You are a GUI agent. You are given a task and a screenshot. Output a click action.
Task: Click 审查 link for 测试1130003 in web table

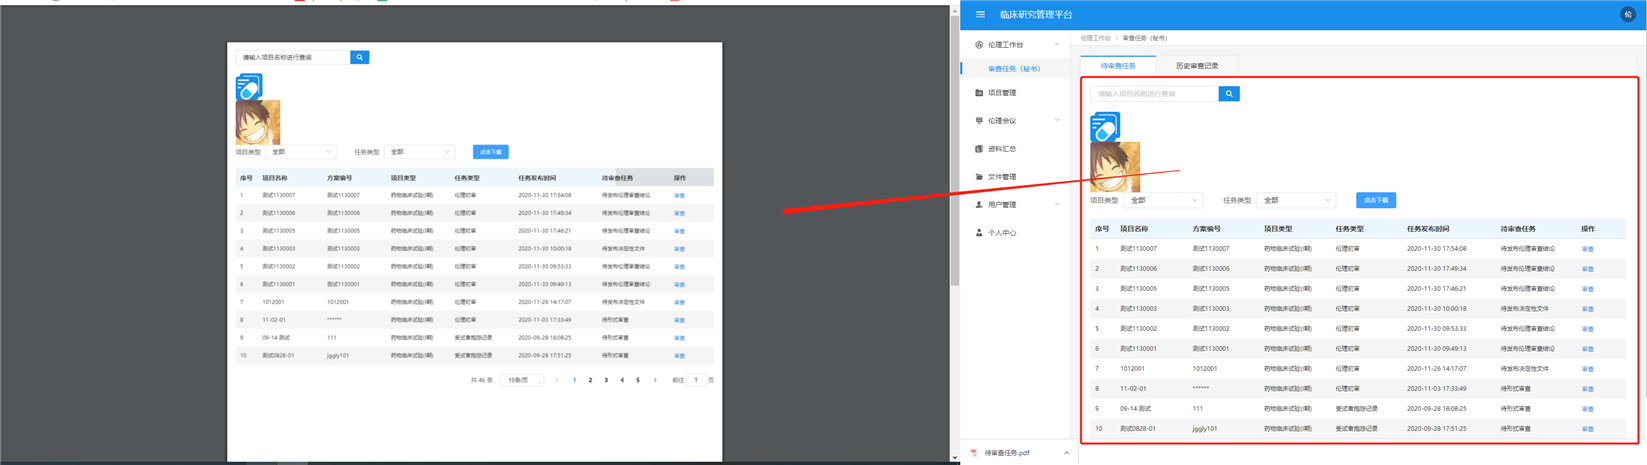tap(1587, 309)
